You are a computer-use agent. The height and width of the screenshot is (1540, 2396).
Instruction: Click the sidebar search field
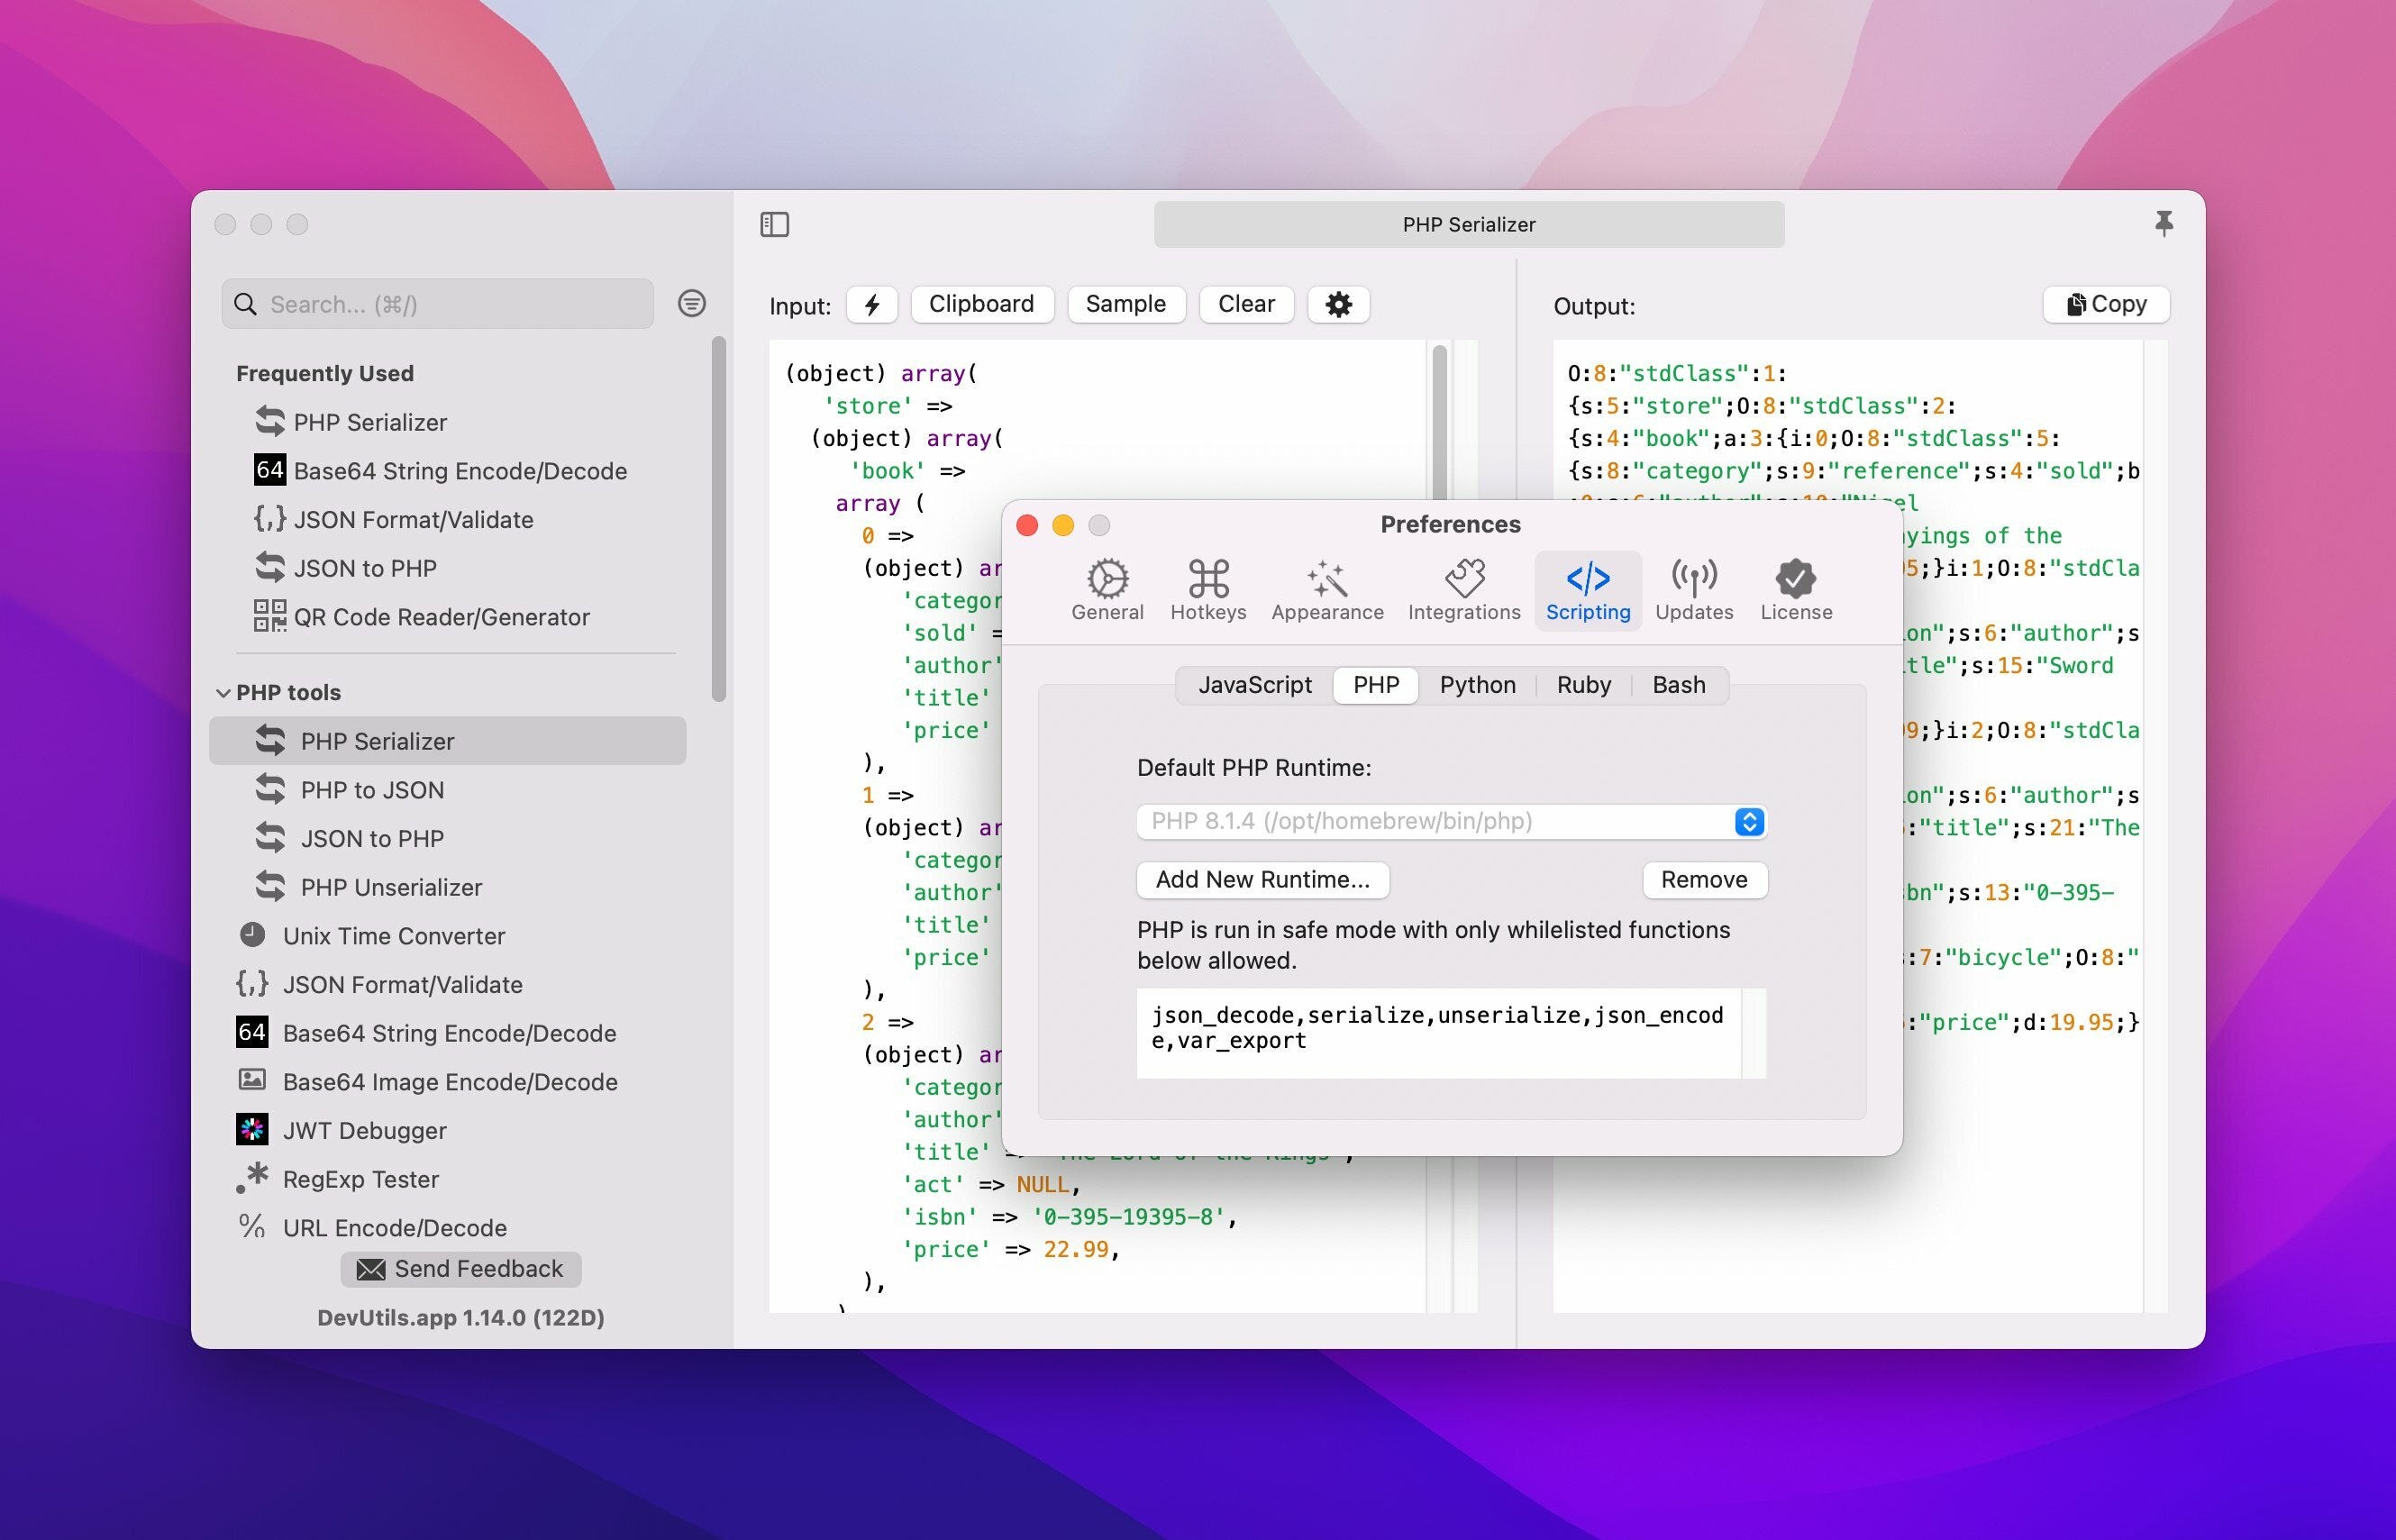pyautogui.click(x=438, y=304)
